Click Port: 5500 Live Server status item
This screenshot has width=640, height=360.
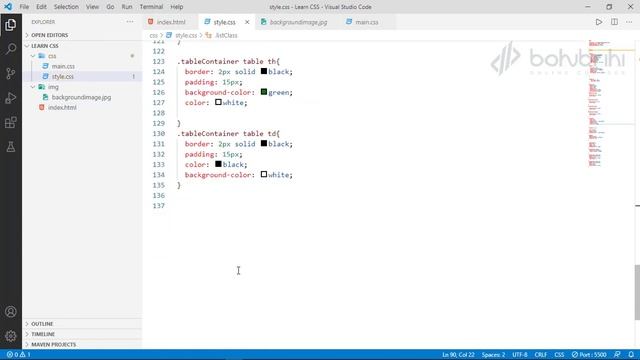pos(589,355)
